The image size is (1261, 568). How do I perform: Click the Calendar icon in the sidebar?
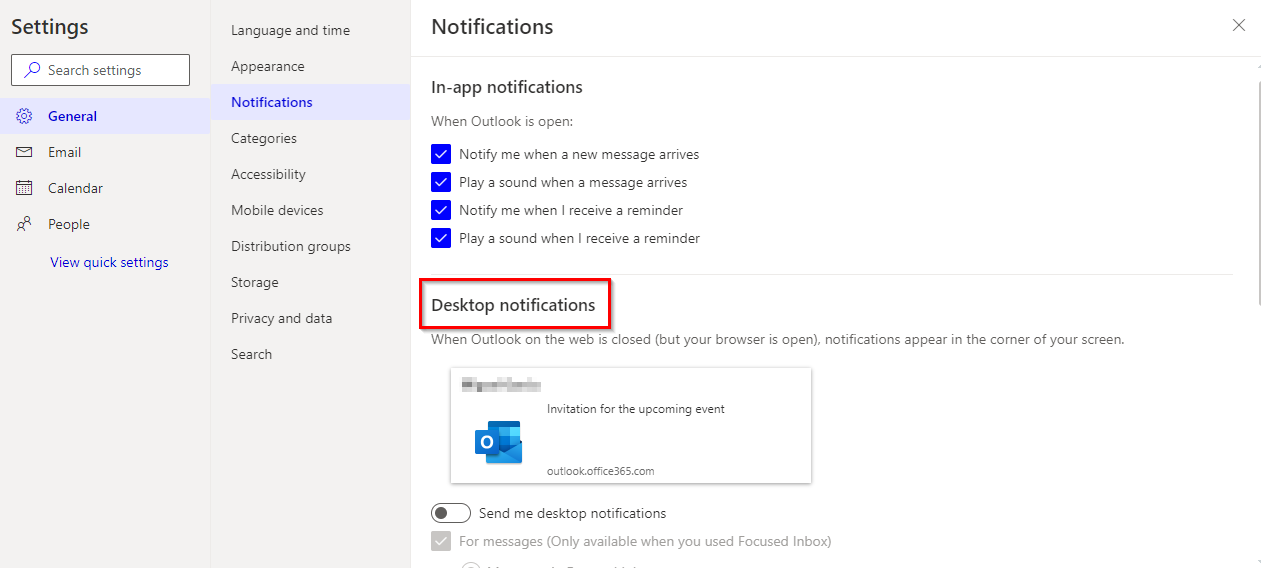pyautogui.click(x=25, y=188)
